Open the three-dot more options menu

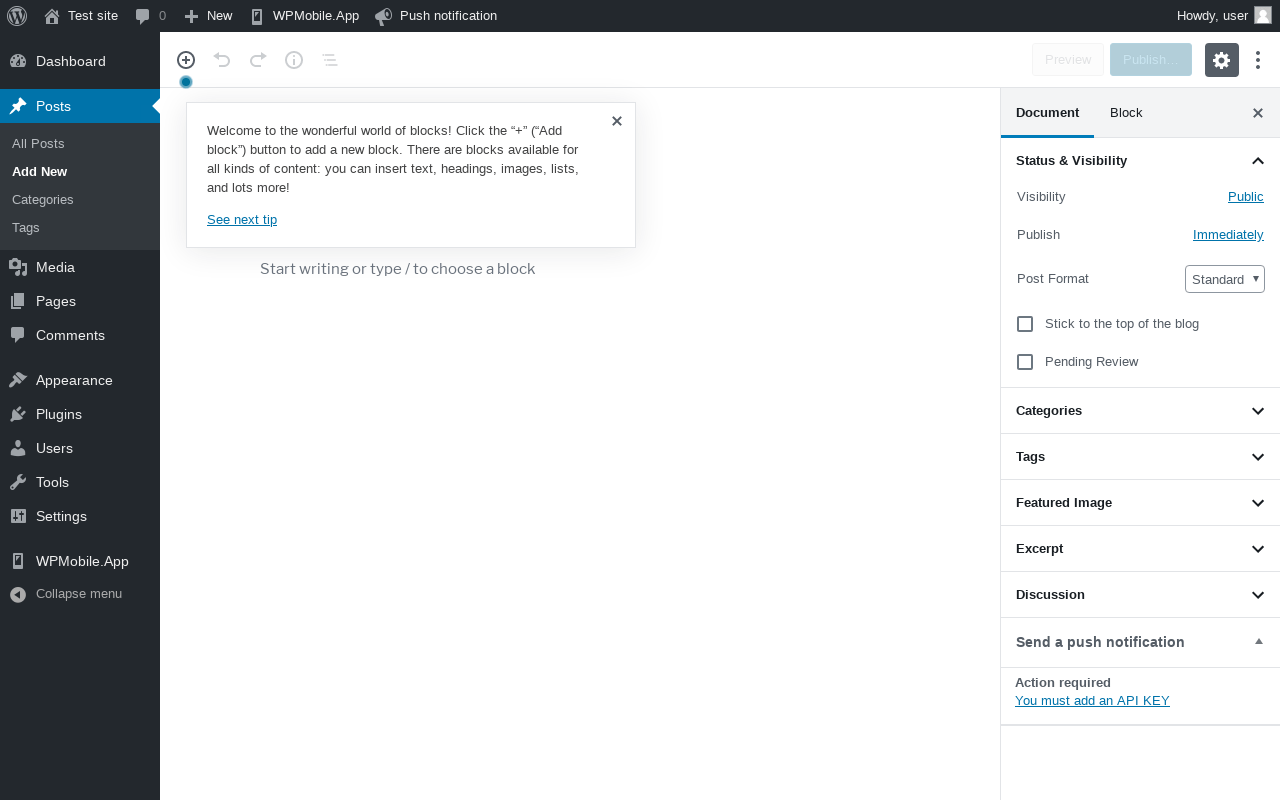[x=1258, y=60]
